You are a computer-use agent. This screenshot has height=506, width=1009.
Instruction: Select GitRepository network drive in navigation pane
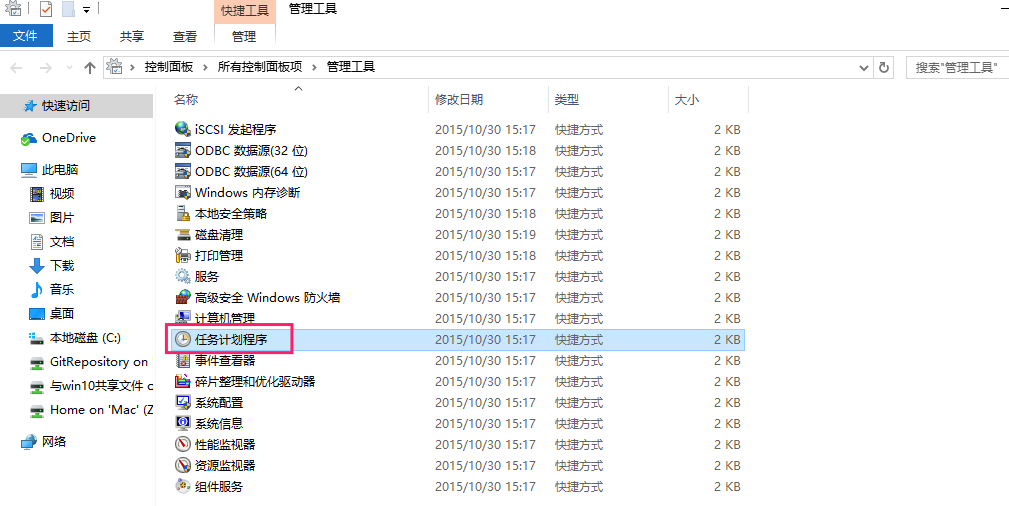click(x=99, y=362)
